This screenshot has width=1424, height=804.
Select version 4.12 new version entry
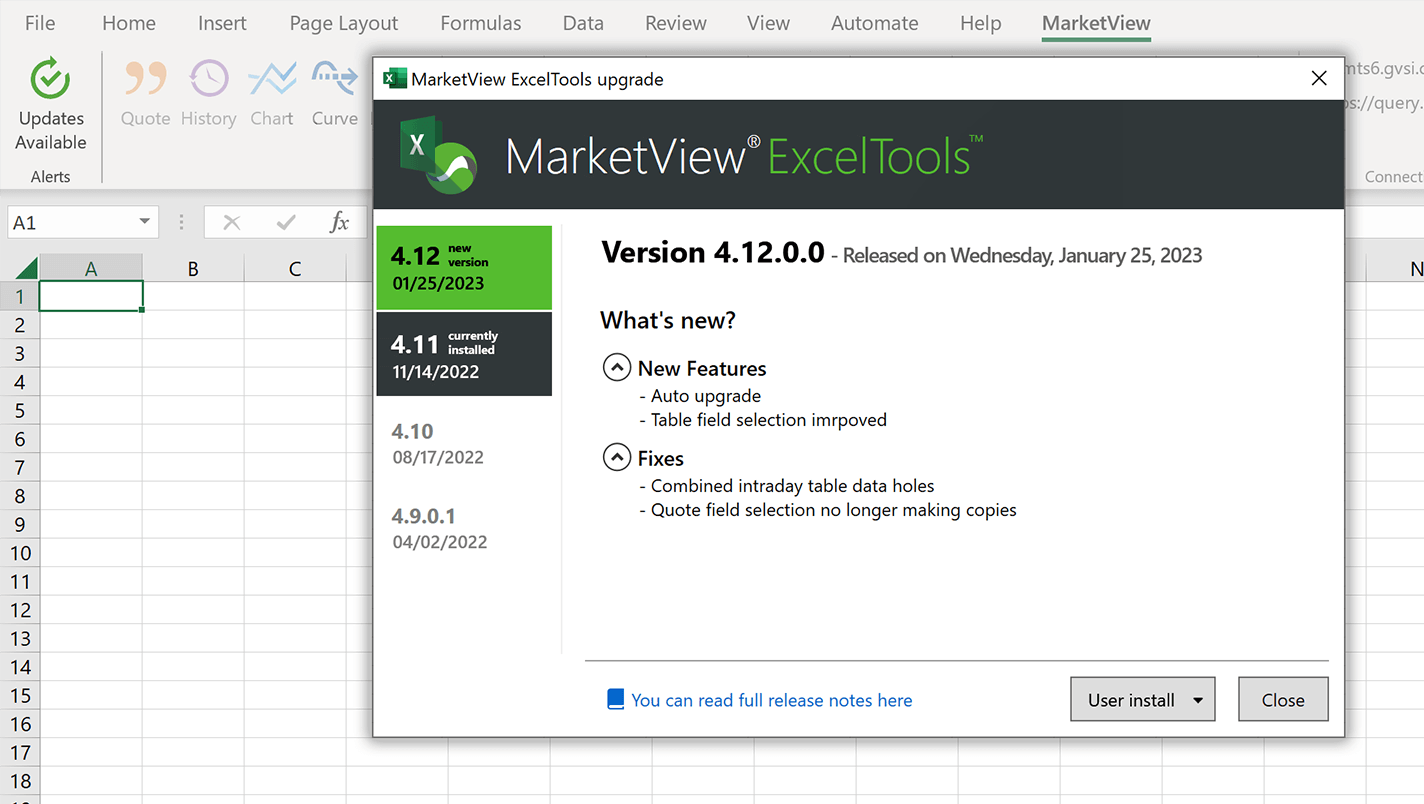point(464,268)
